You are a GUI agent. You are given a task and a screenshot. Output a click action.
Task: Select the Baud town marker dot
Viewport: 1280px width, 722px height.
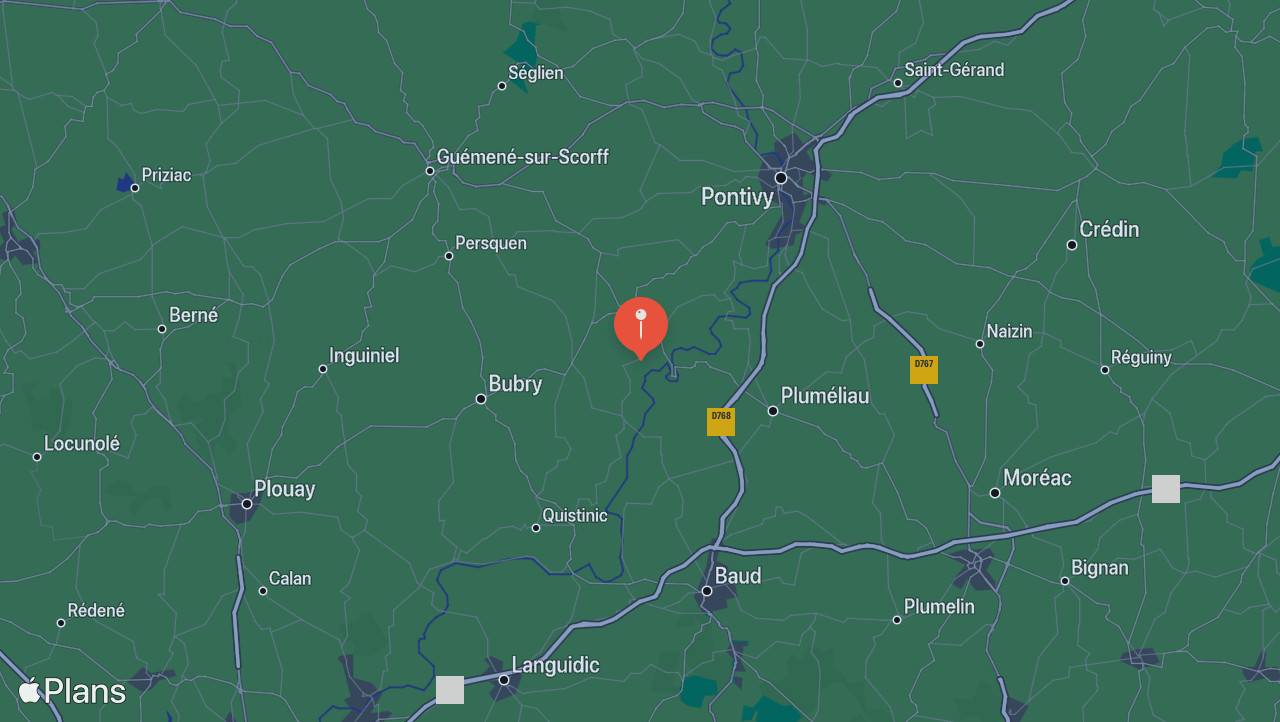tap(707, 591)
